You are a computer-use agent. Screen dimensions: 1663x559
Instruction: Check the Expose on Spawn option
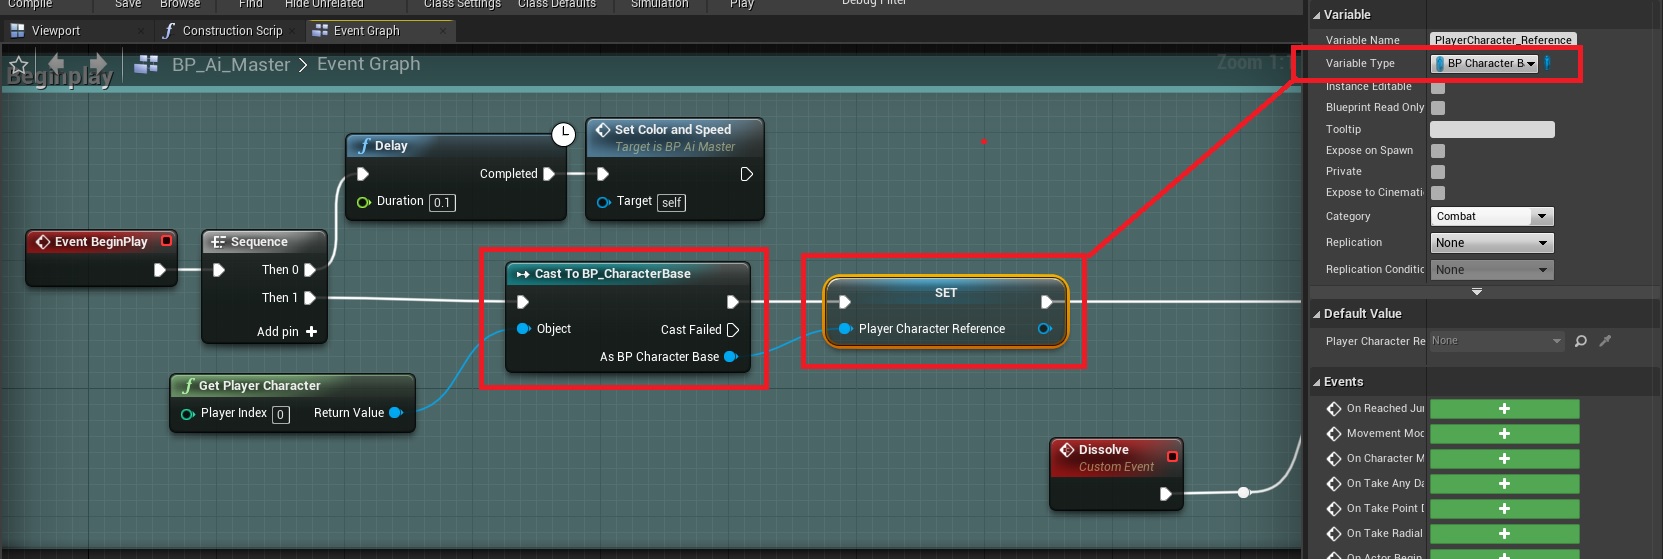[x=1438, y=151]
